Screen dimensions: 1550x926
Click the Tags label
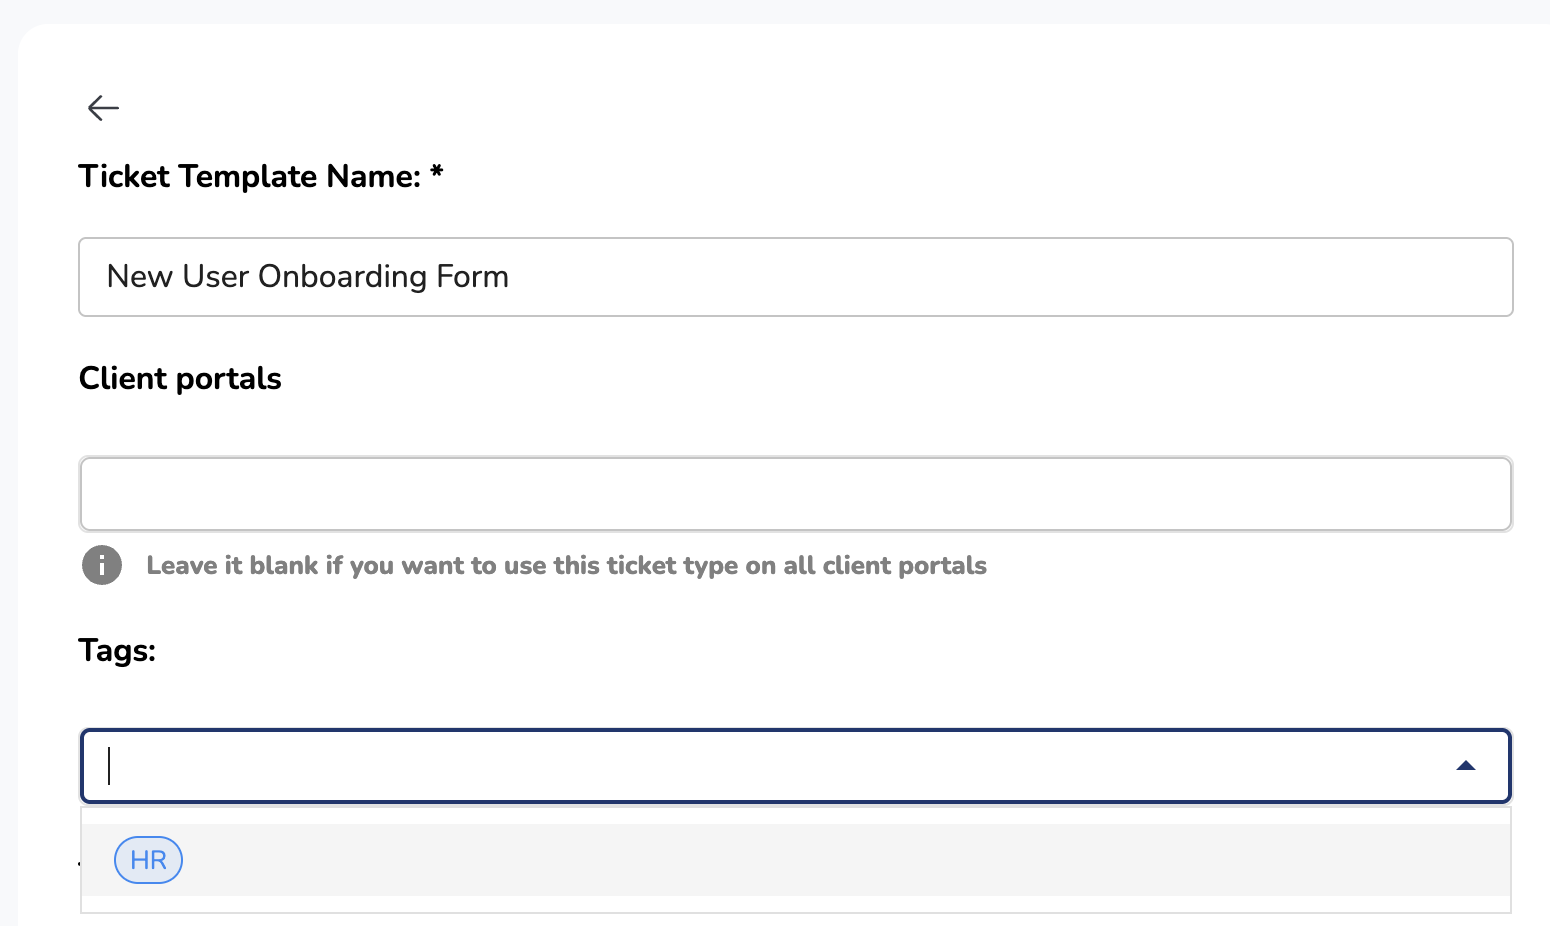coord(117,651)
